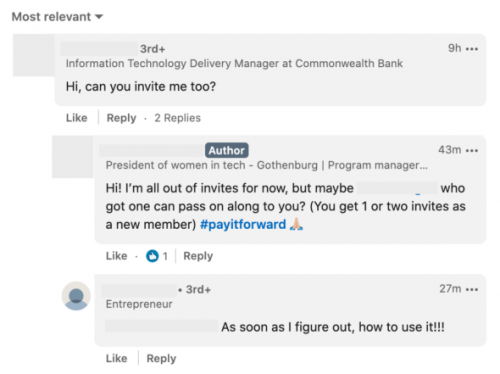This screenshot has width=500, height=374.
Task: Open the Most relevant sort dropdown
Action: pyautogui.click(x=57, y=17)
